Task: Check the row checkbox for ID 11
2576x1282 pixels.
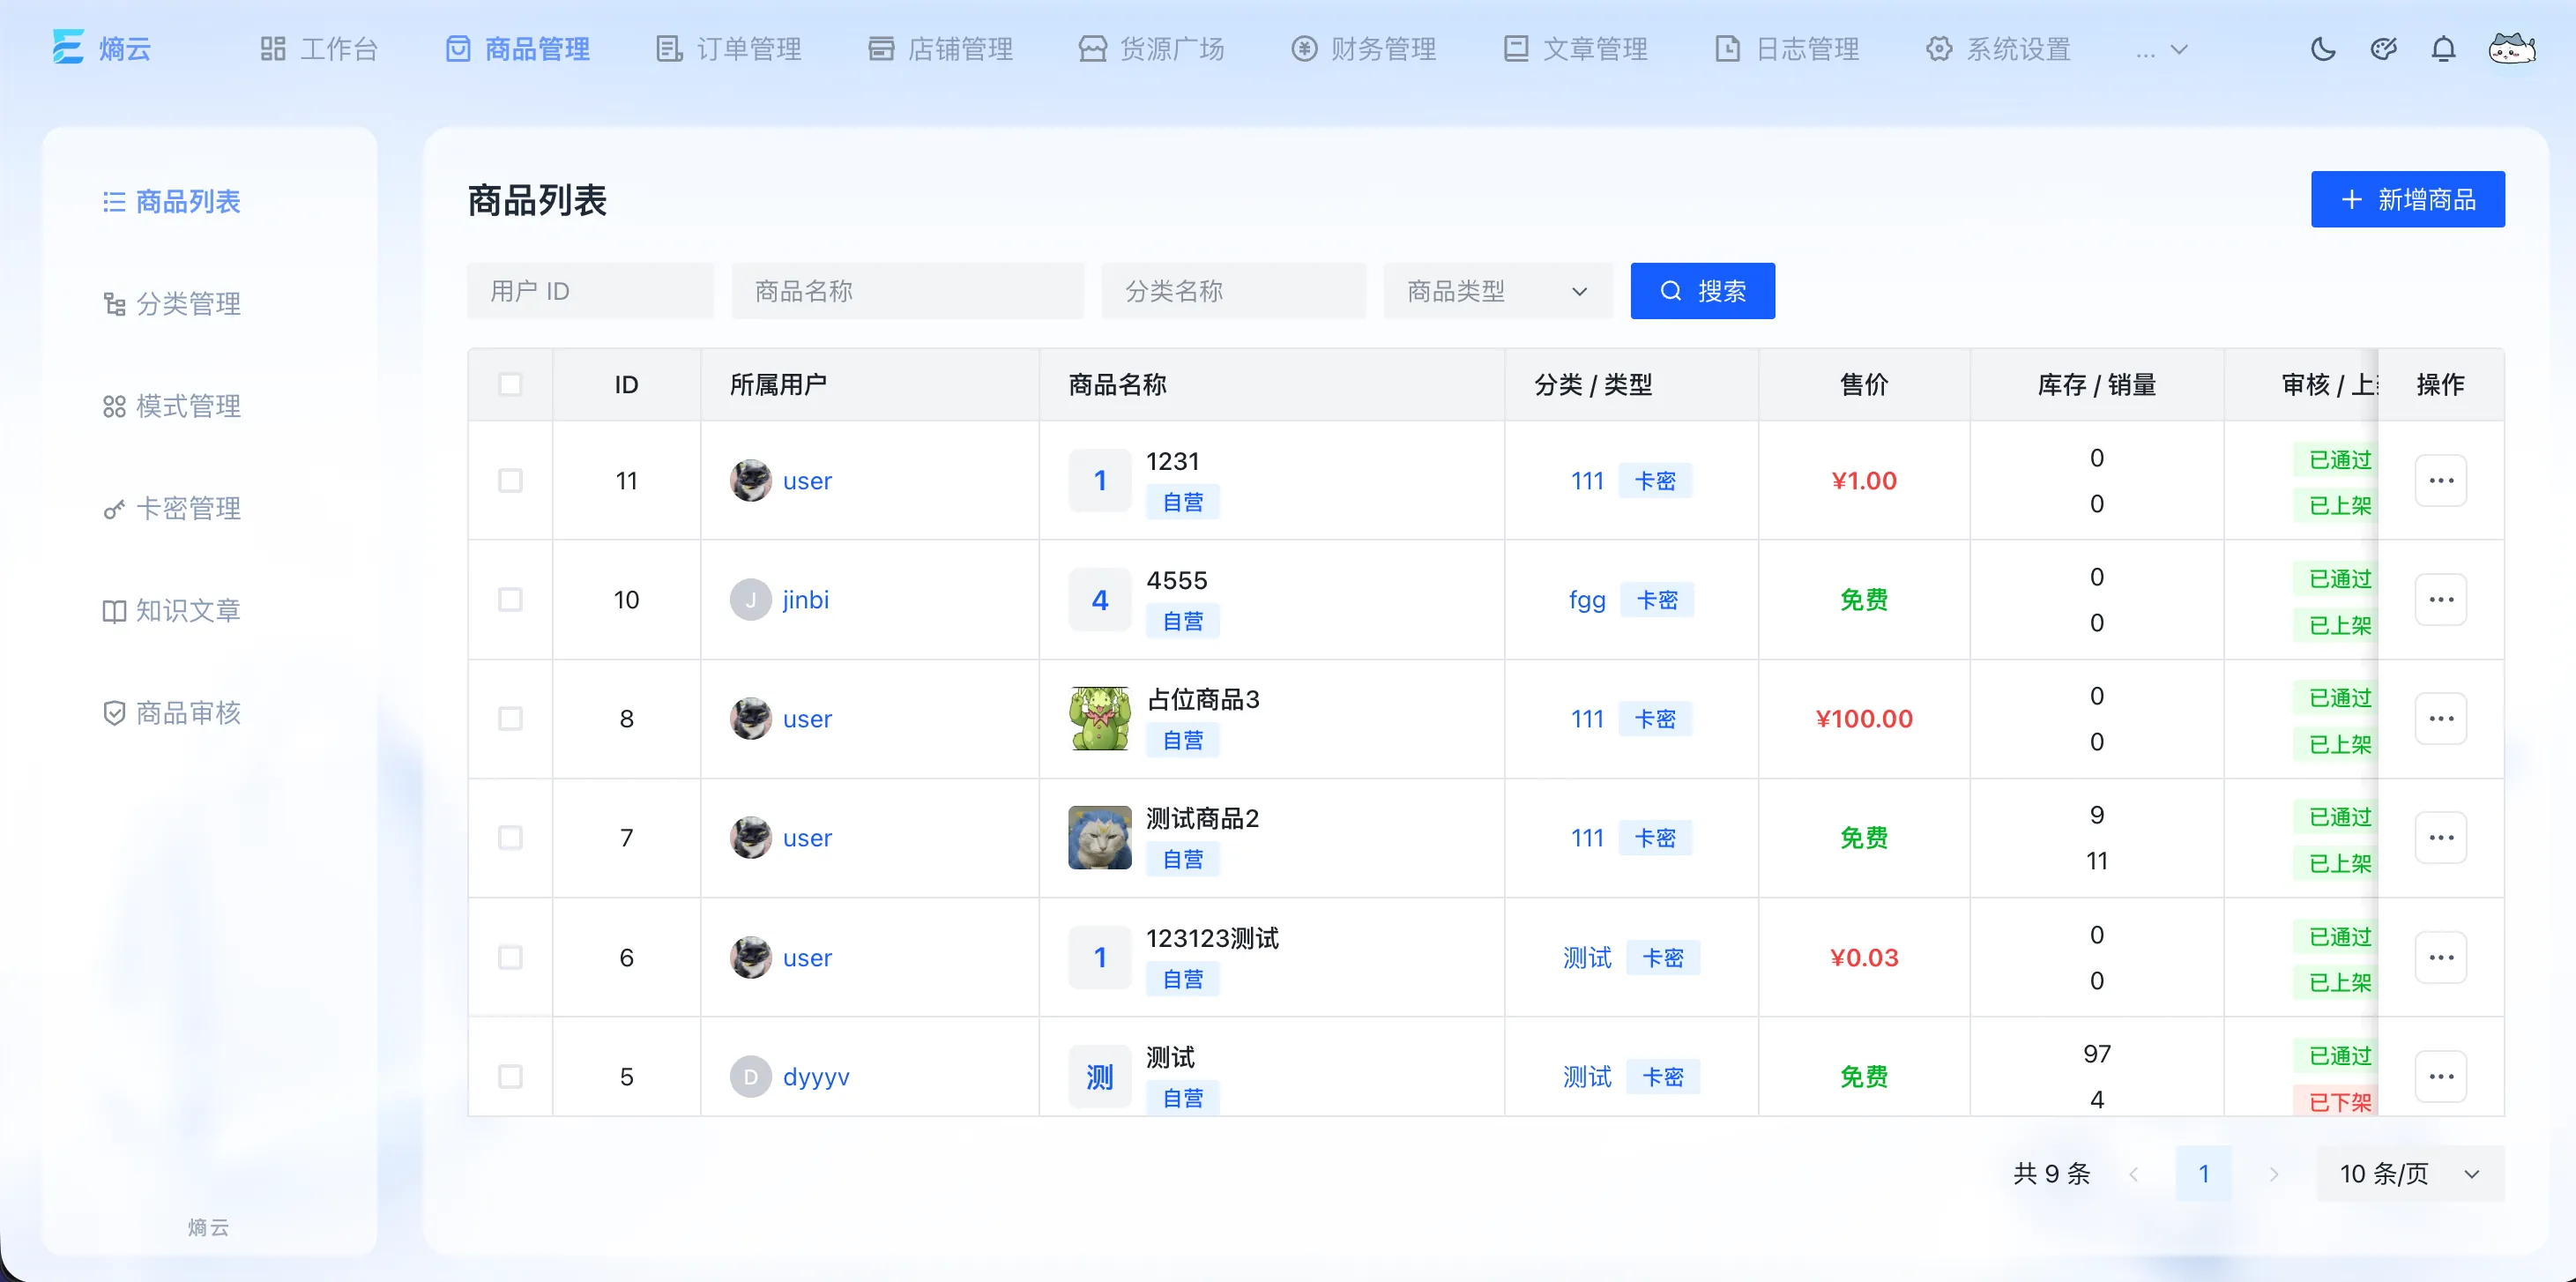Action: tap(510, 480)
